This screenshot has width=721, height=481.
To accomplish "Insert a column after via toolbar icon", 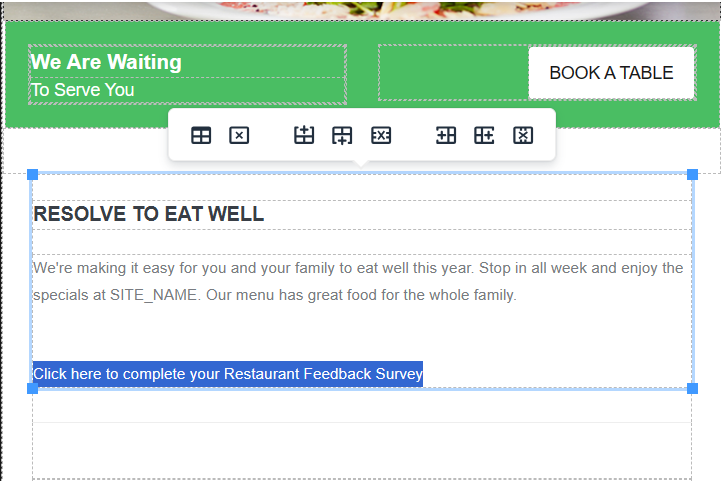I will (x=484, y=136).
